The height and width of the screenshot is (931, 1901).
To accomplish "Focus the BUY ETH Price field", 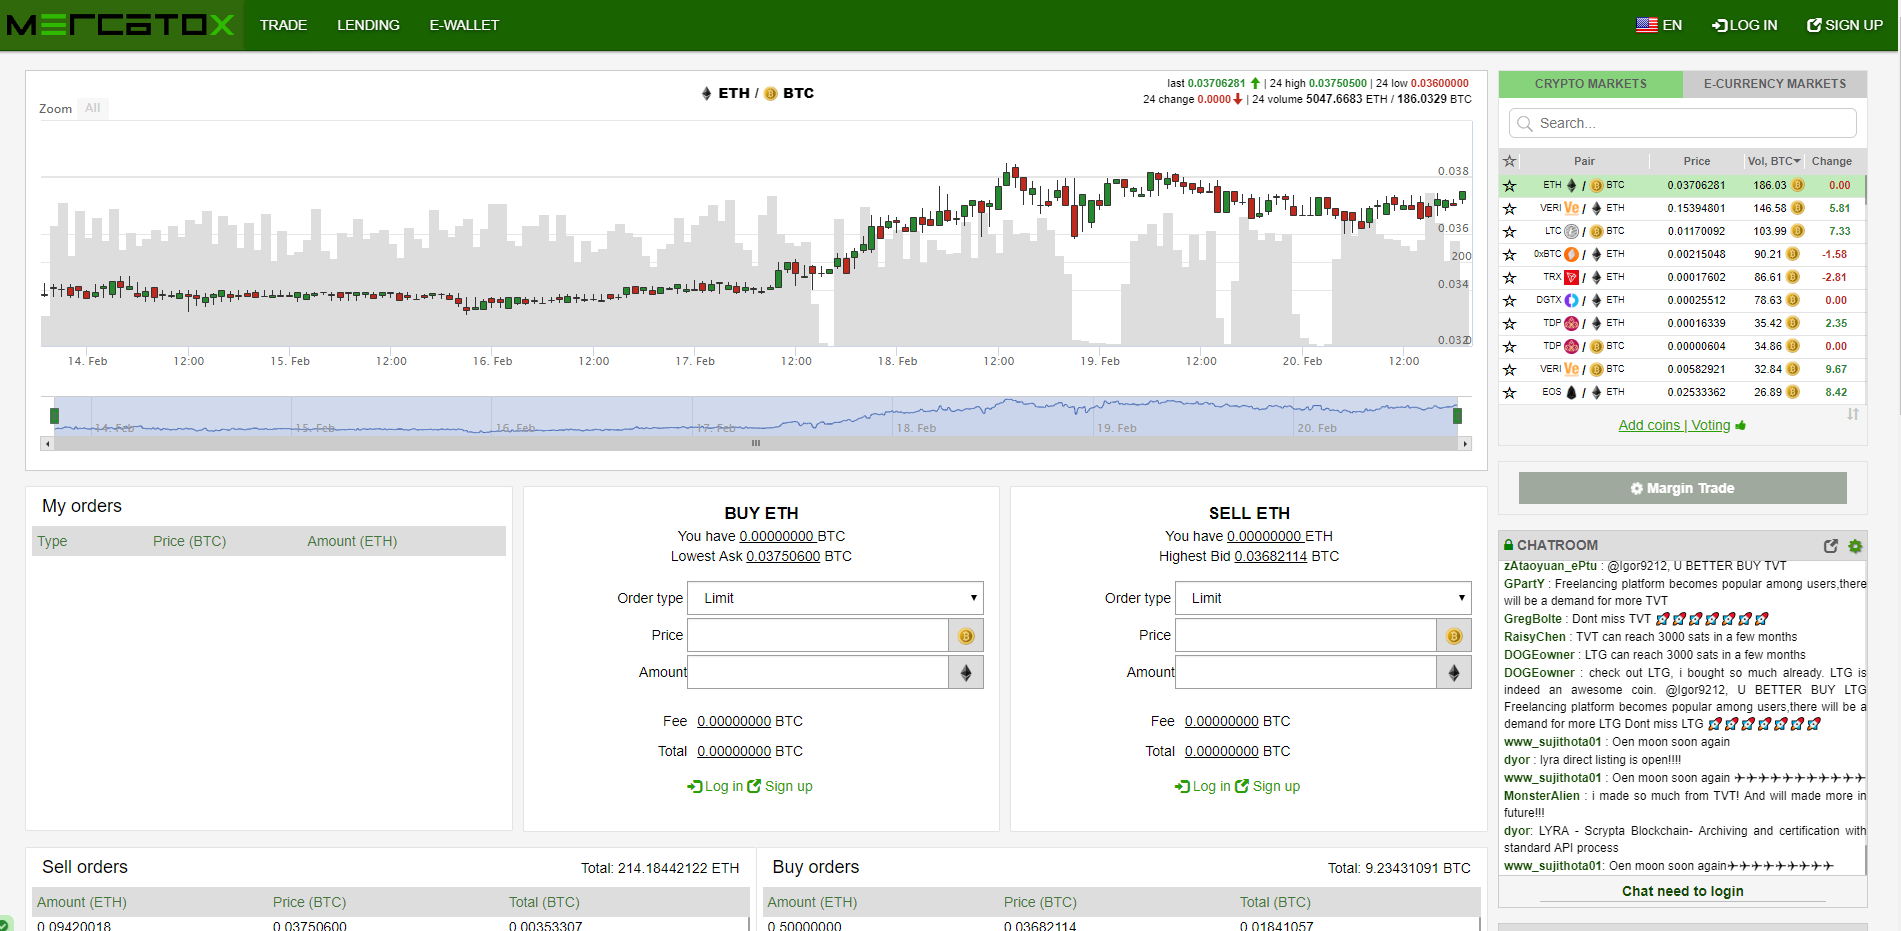I will (818, 635).
